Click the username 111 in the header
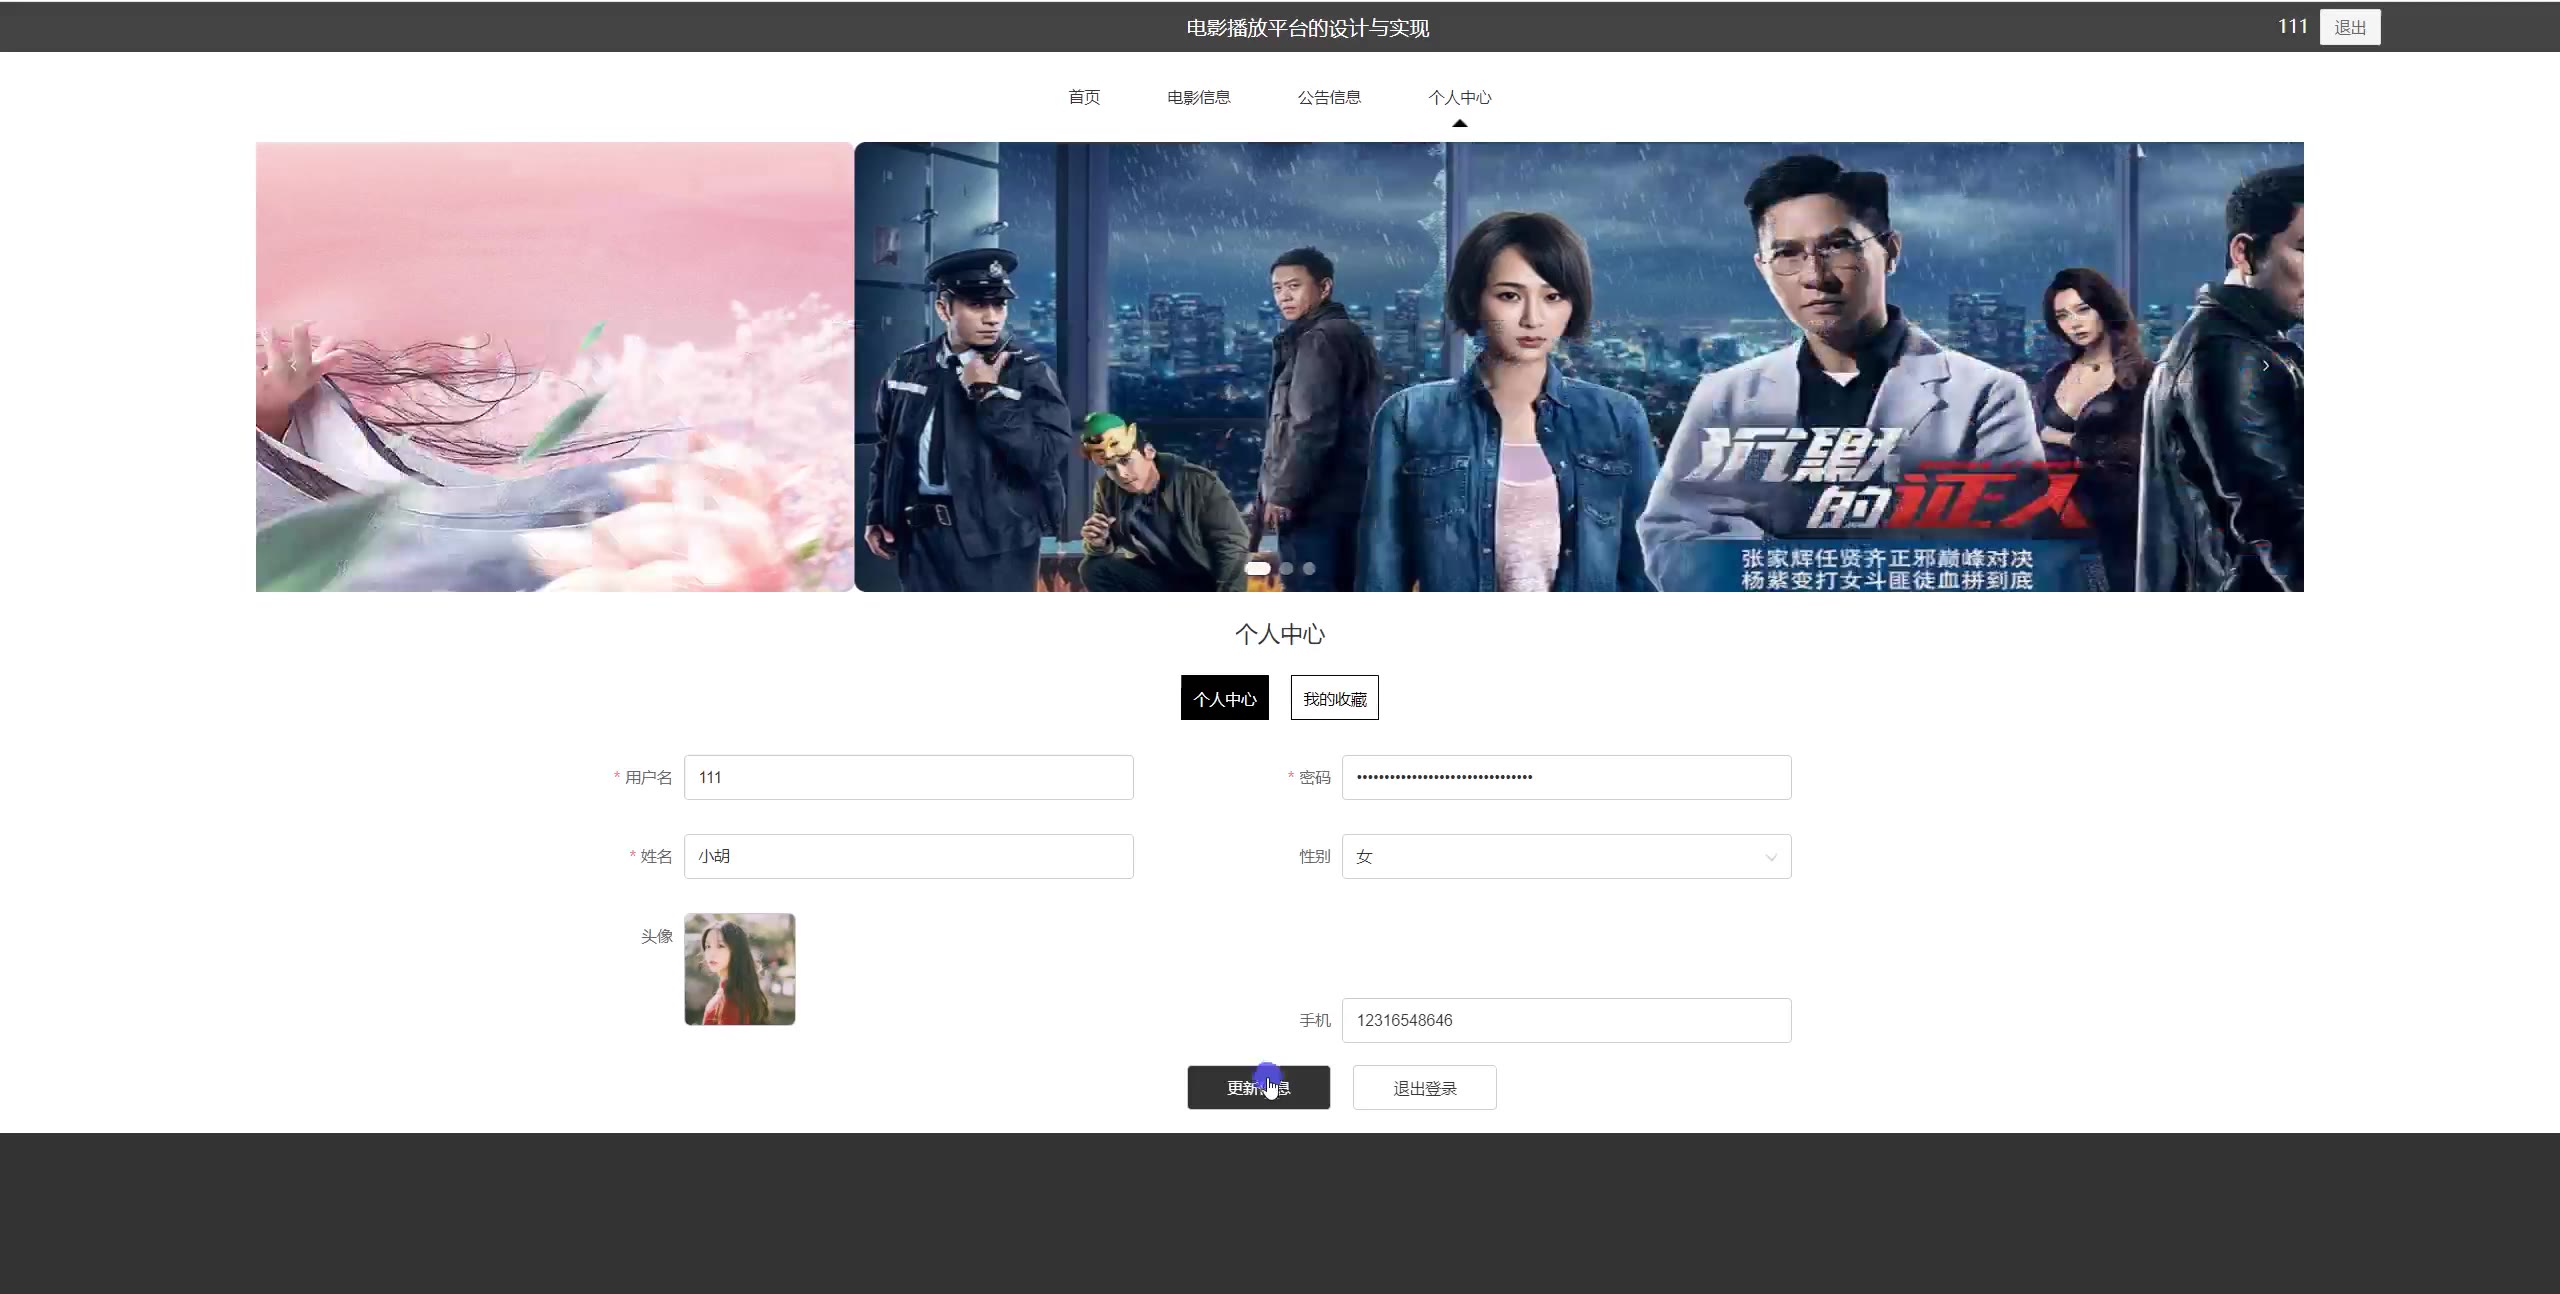This screenshot has height=1294, width=2560. [2292, 27]
